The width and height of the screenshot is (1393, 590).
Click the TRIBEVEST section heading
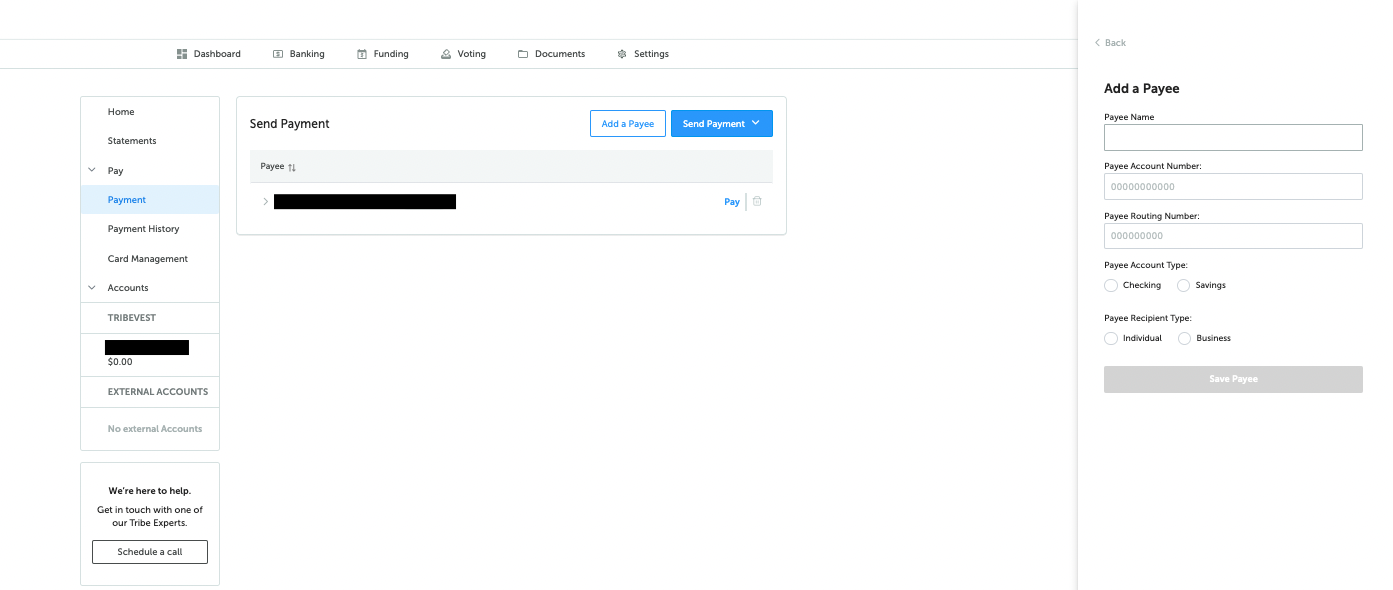click(x=132, y=318)
